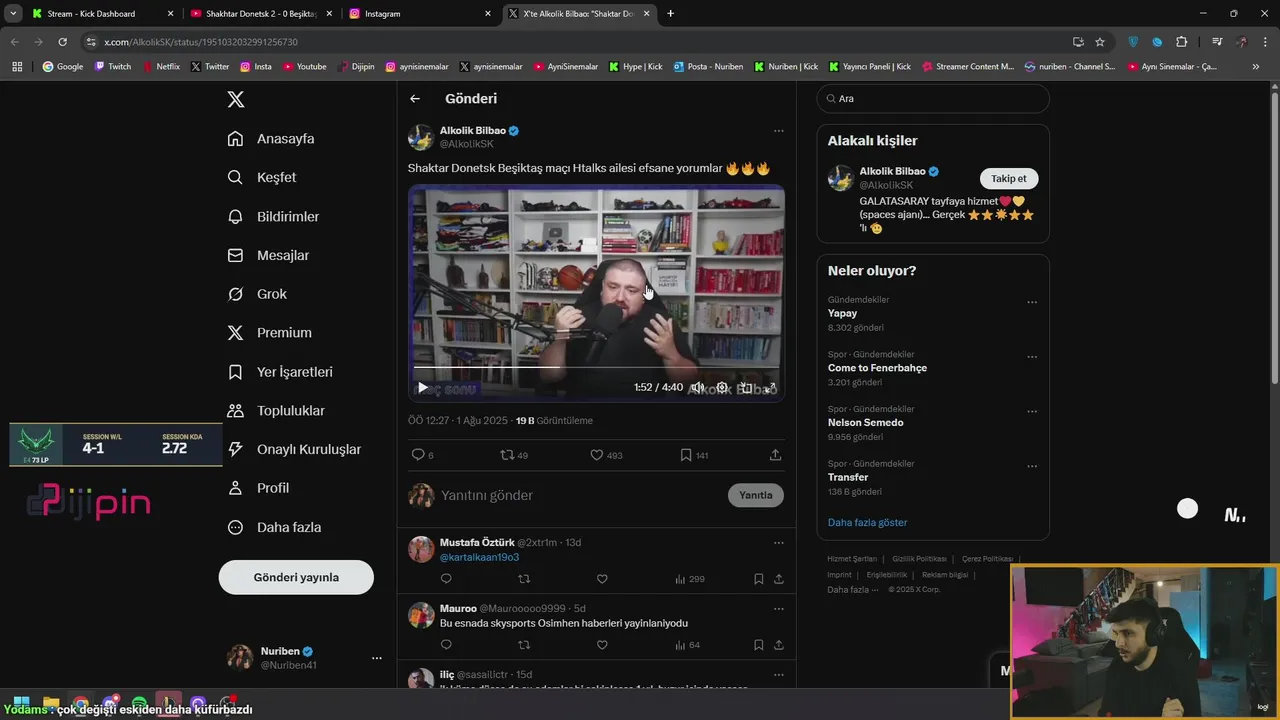Bookmark Mustafa Öztürk's reply
Image resolution: width=1280 pixels, height=720 pixels.
[x=758, y=579]
